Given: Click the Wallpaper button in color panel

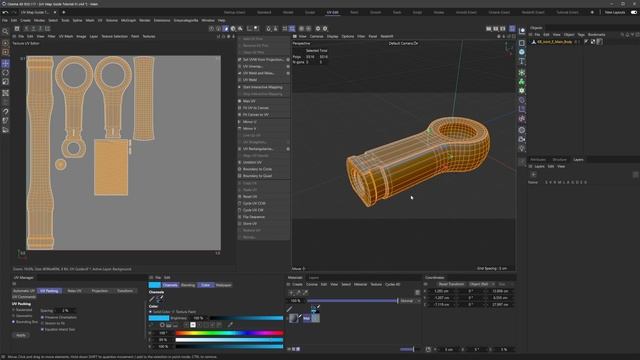Looking at the screenshot, I should point(223,285).
